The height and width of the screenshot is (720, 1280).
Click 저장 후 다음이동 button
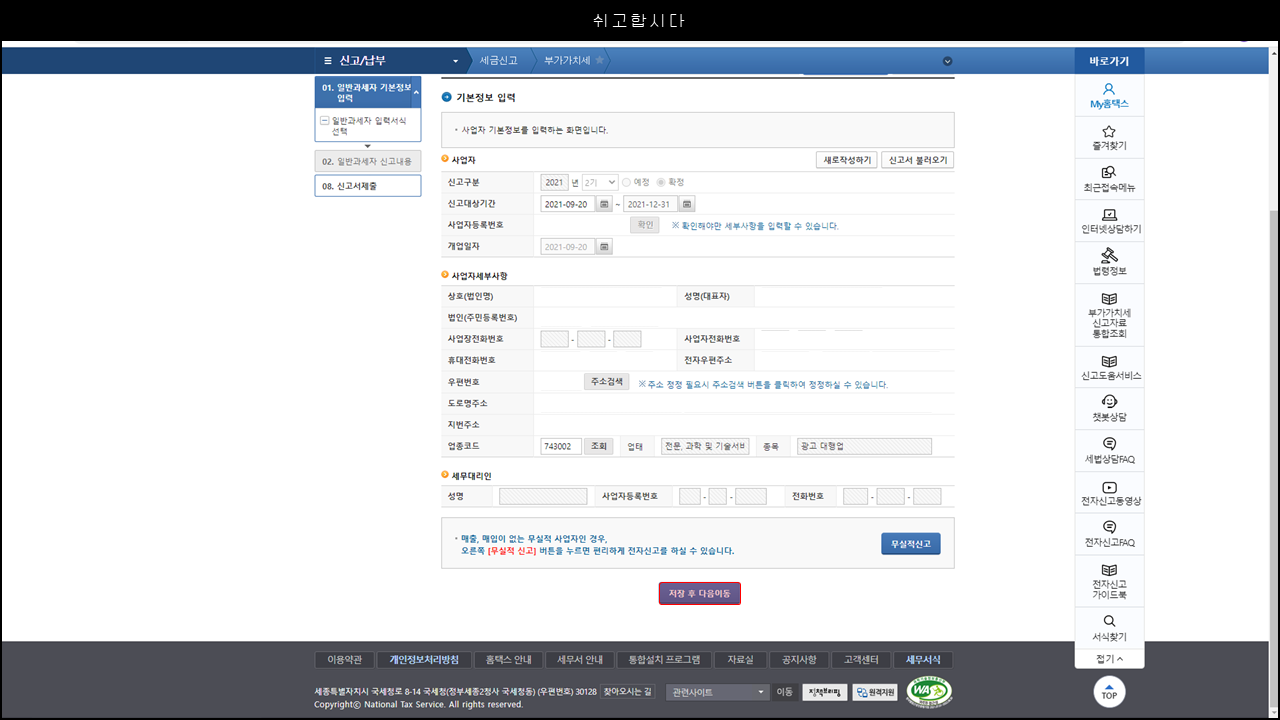click(699, 593)
